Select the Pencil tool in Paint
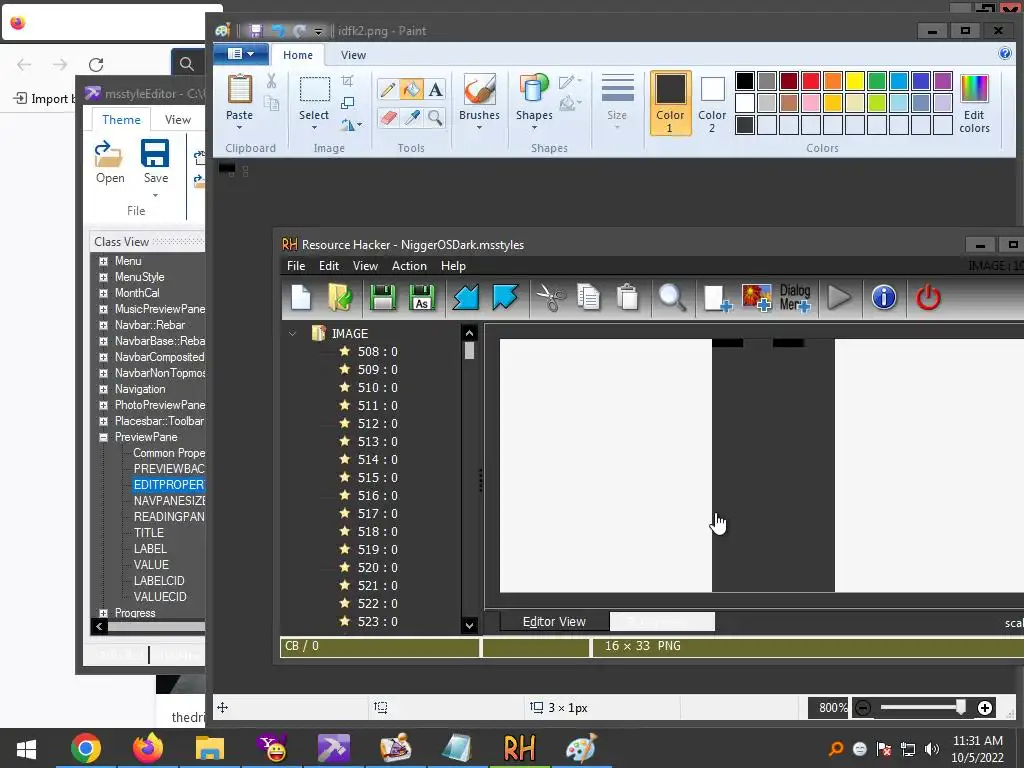The image size is (1024, 768). pos(387,89)
